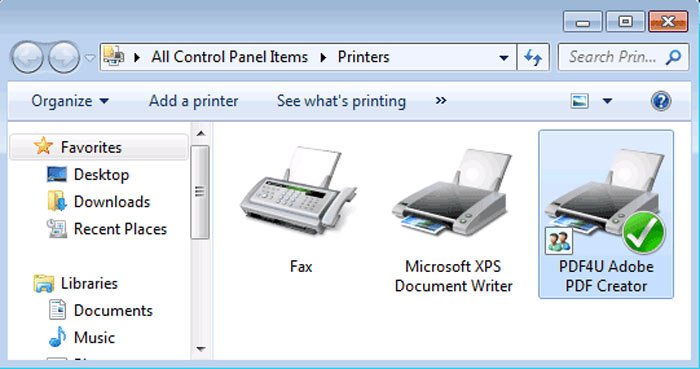The image size is (700, 369).
Task: Click the search magnifier icon
Action: tap(673, 57)
